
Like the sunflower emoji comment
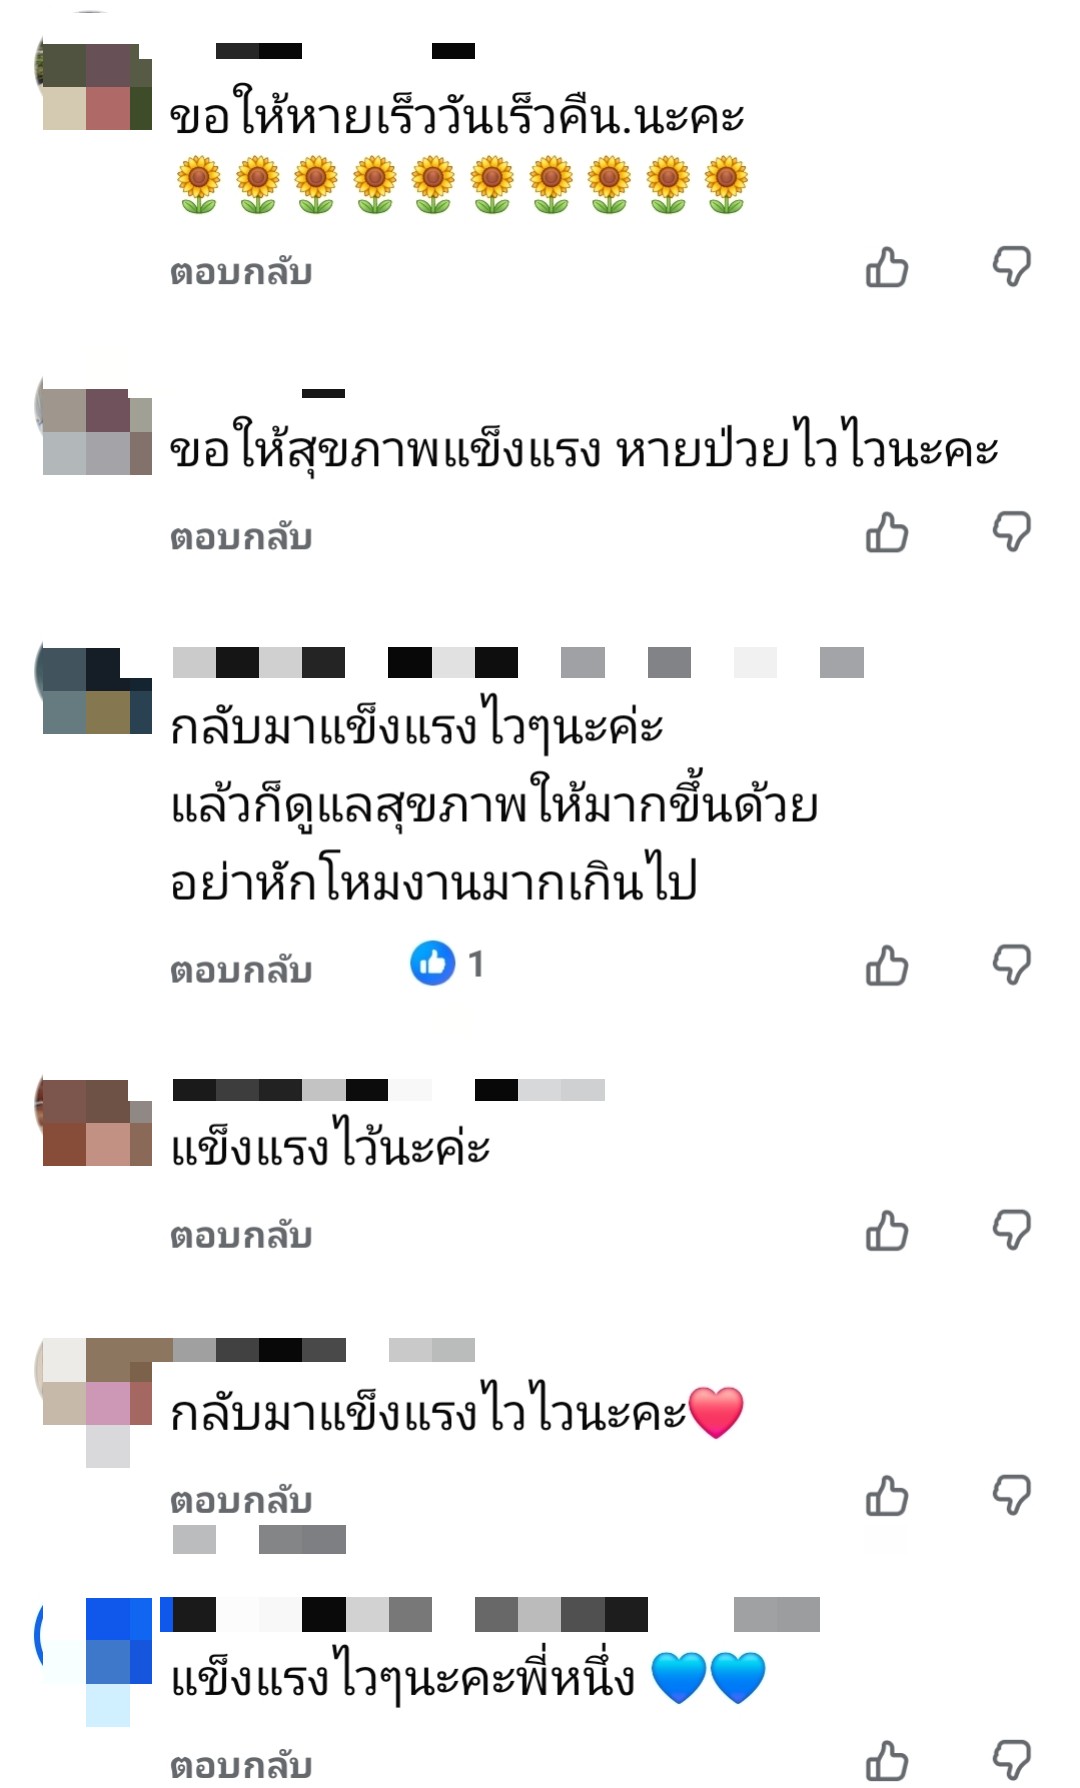(x=887, y=268)
